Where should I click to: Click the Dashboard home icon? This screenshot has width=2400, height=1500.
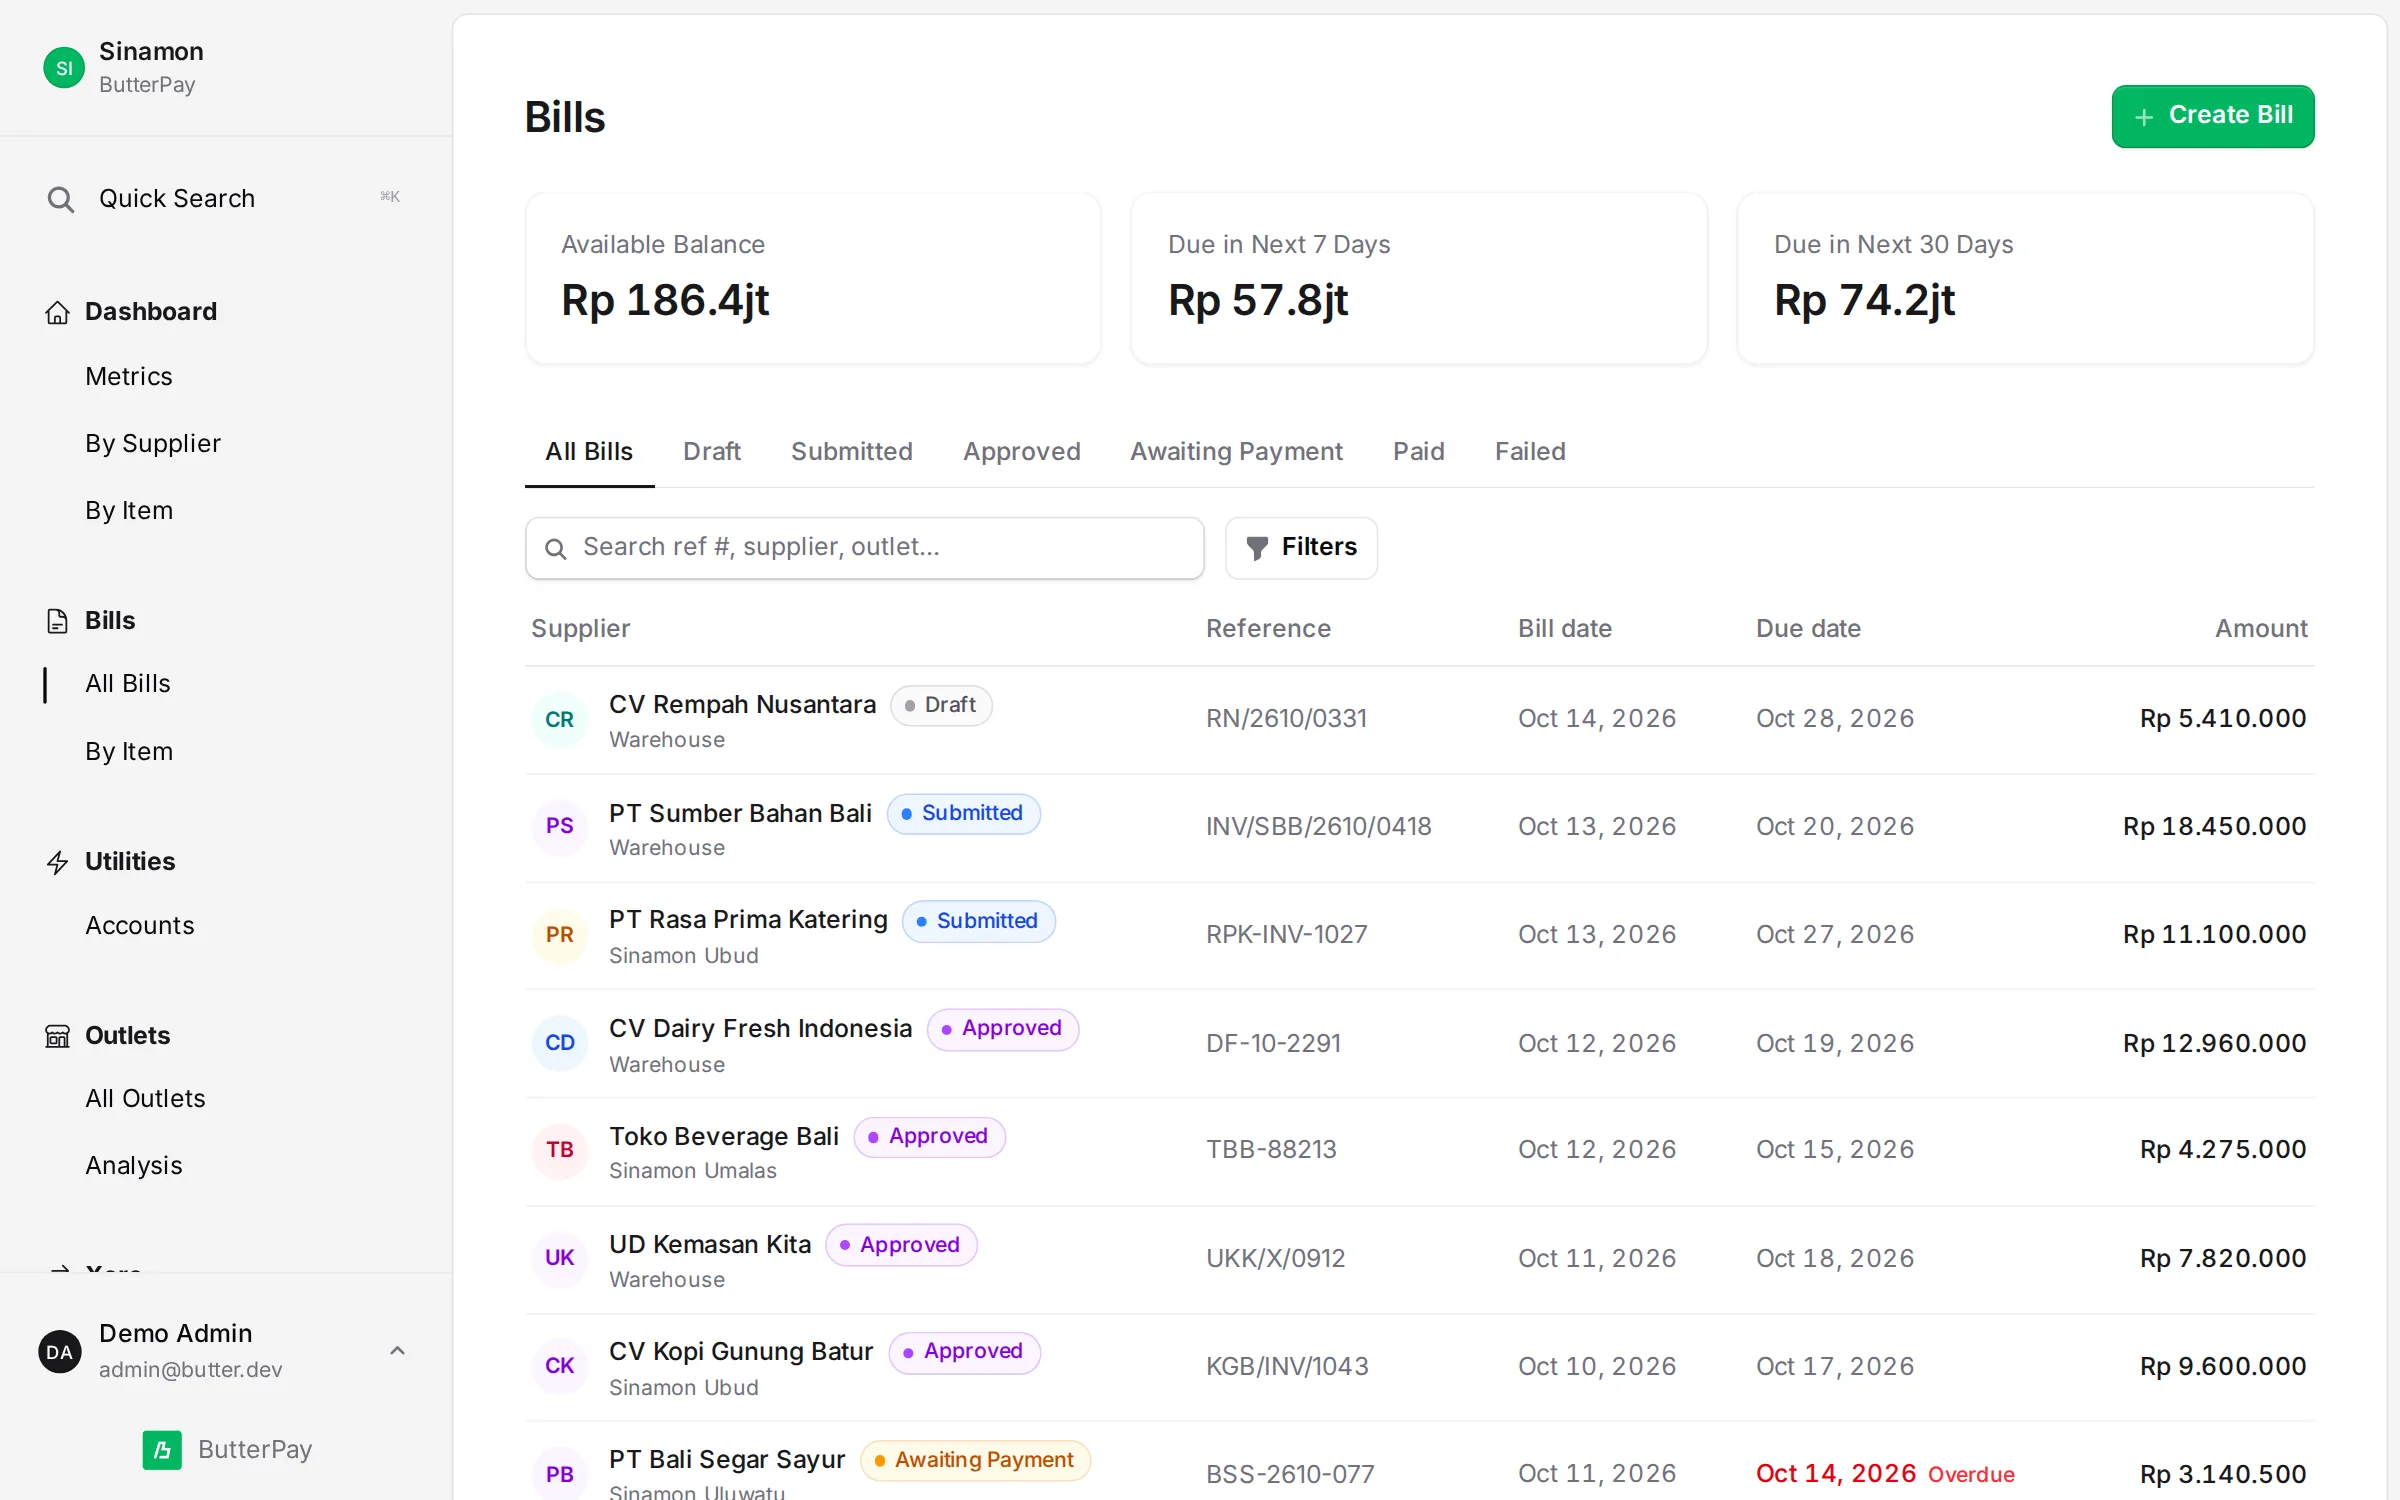click(58, 312)
